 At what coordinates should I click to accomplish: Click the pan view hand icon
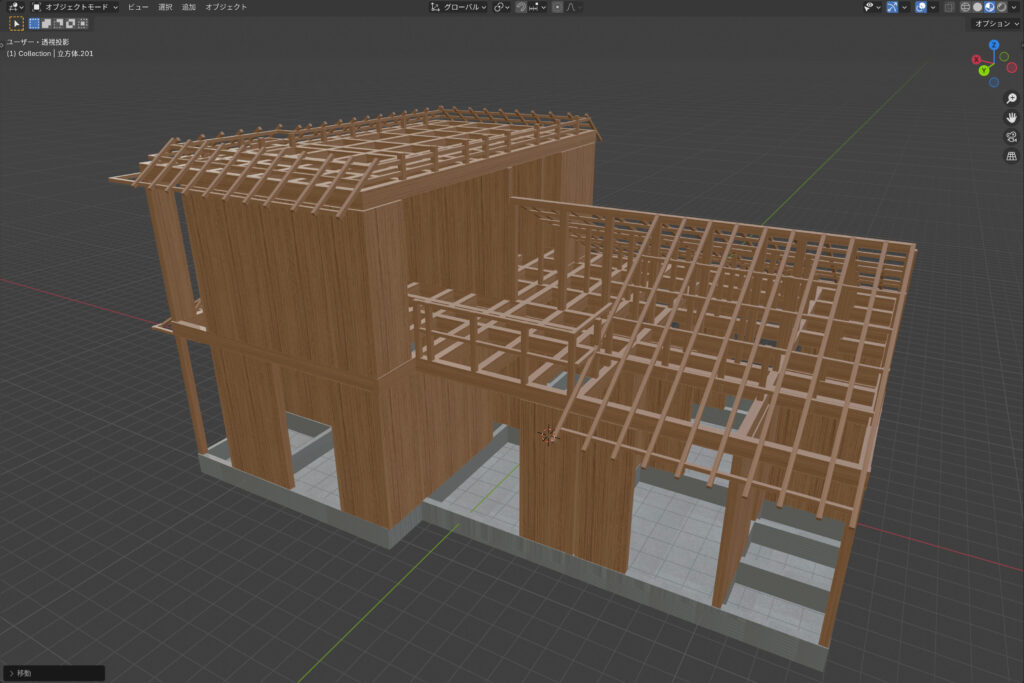click(1011, 117)
